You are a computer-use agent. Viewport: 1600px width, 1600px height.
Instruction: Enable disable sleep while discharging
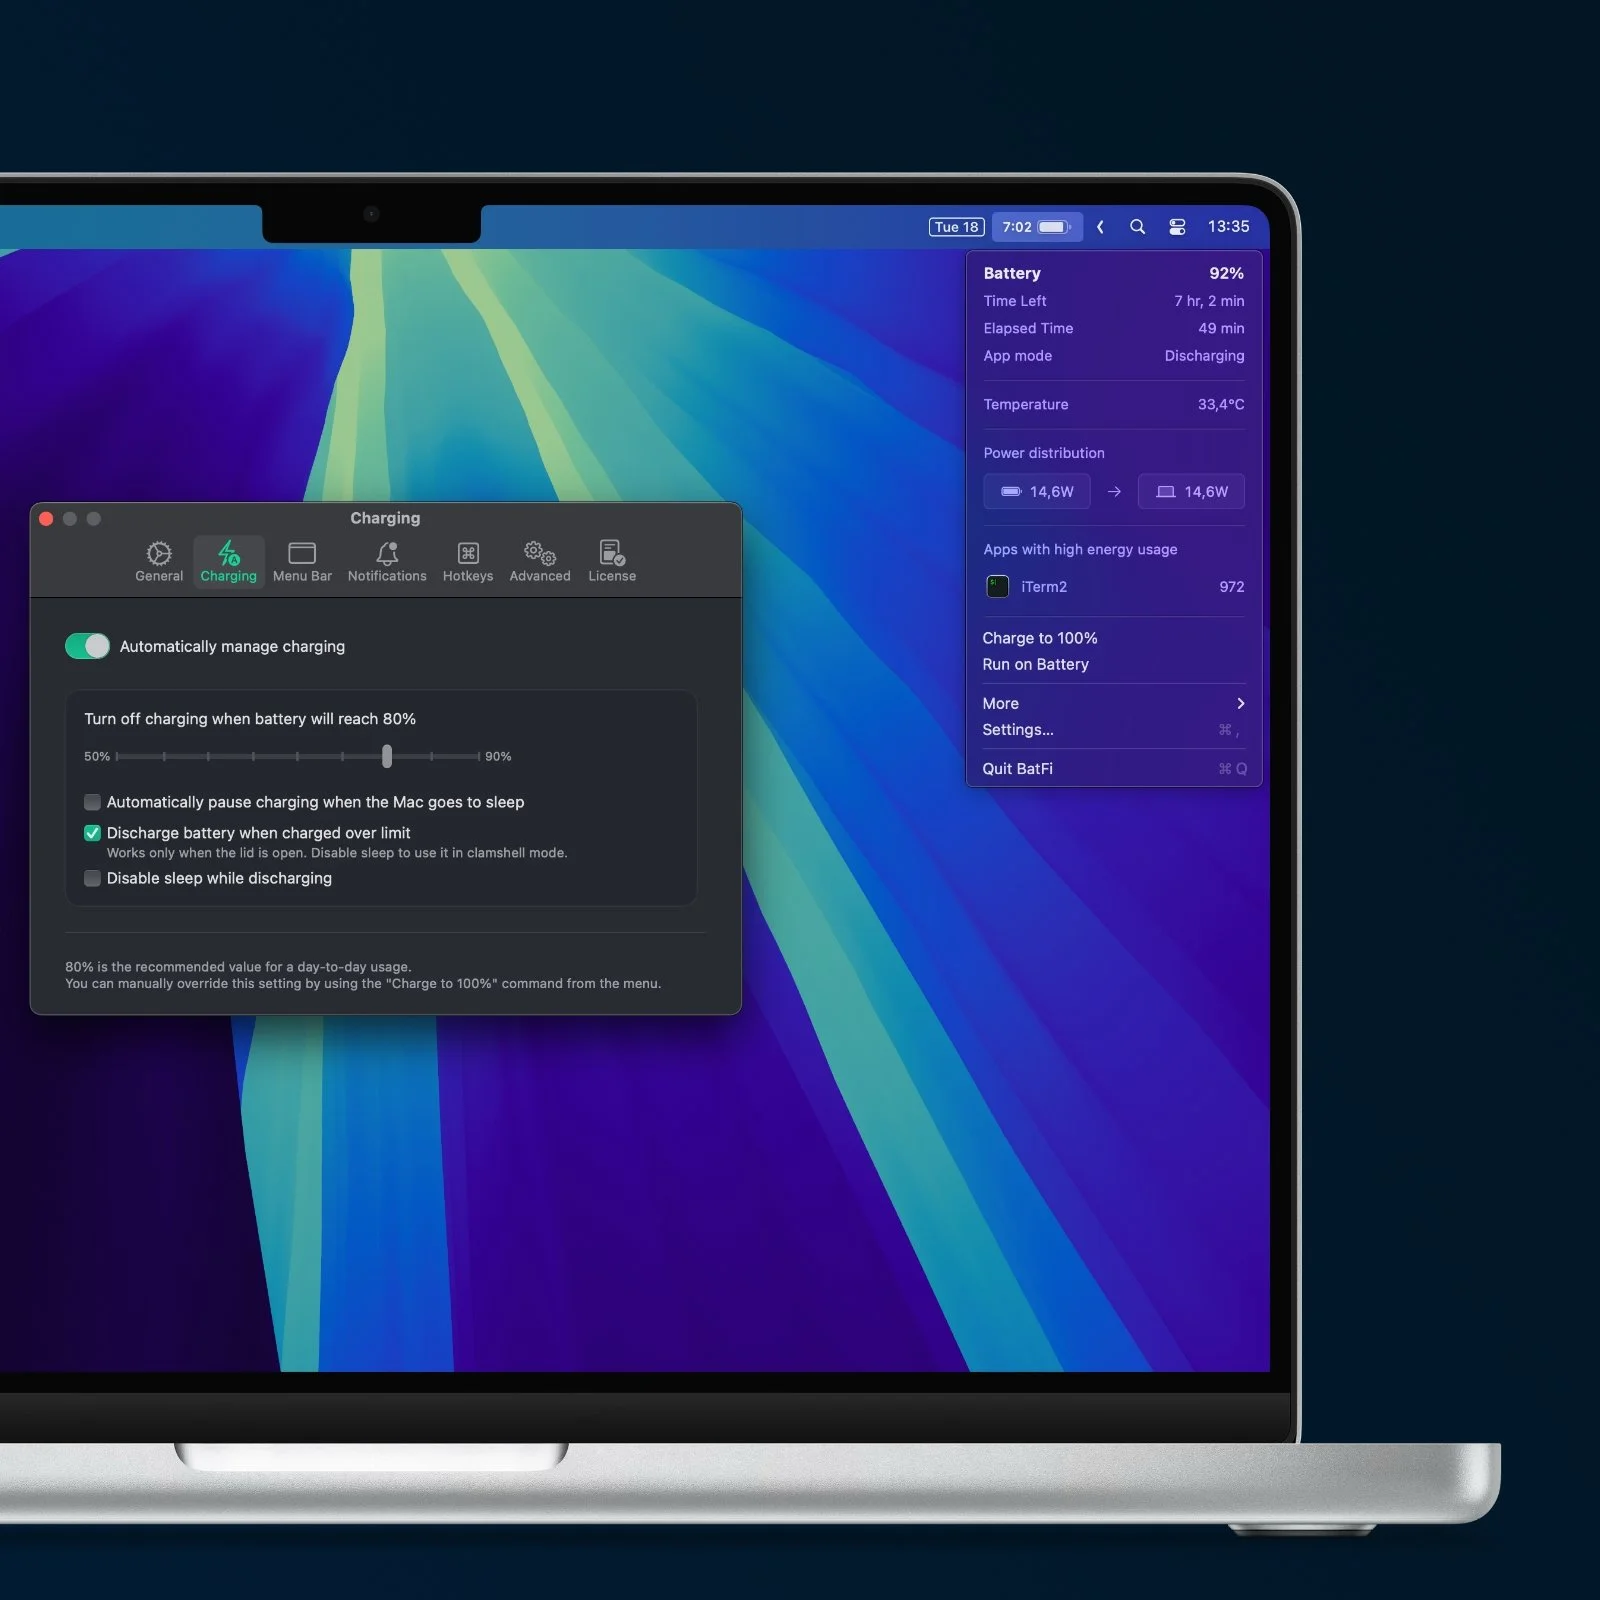(92, 878)
